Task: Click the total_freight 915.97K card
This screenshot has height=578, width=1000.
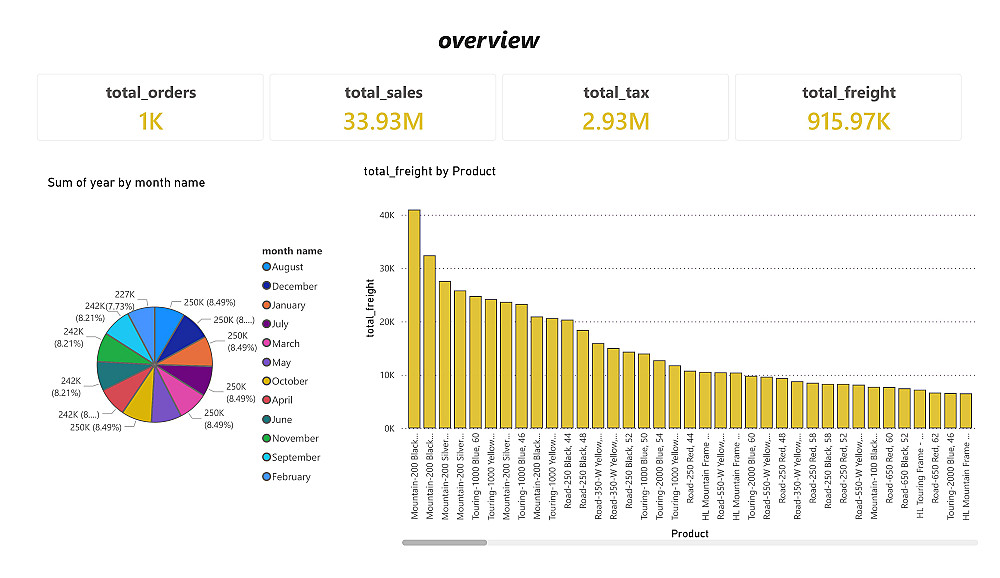Action: click(x=848, y=107)
